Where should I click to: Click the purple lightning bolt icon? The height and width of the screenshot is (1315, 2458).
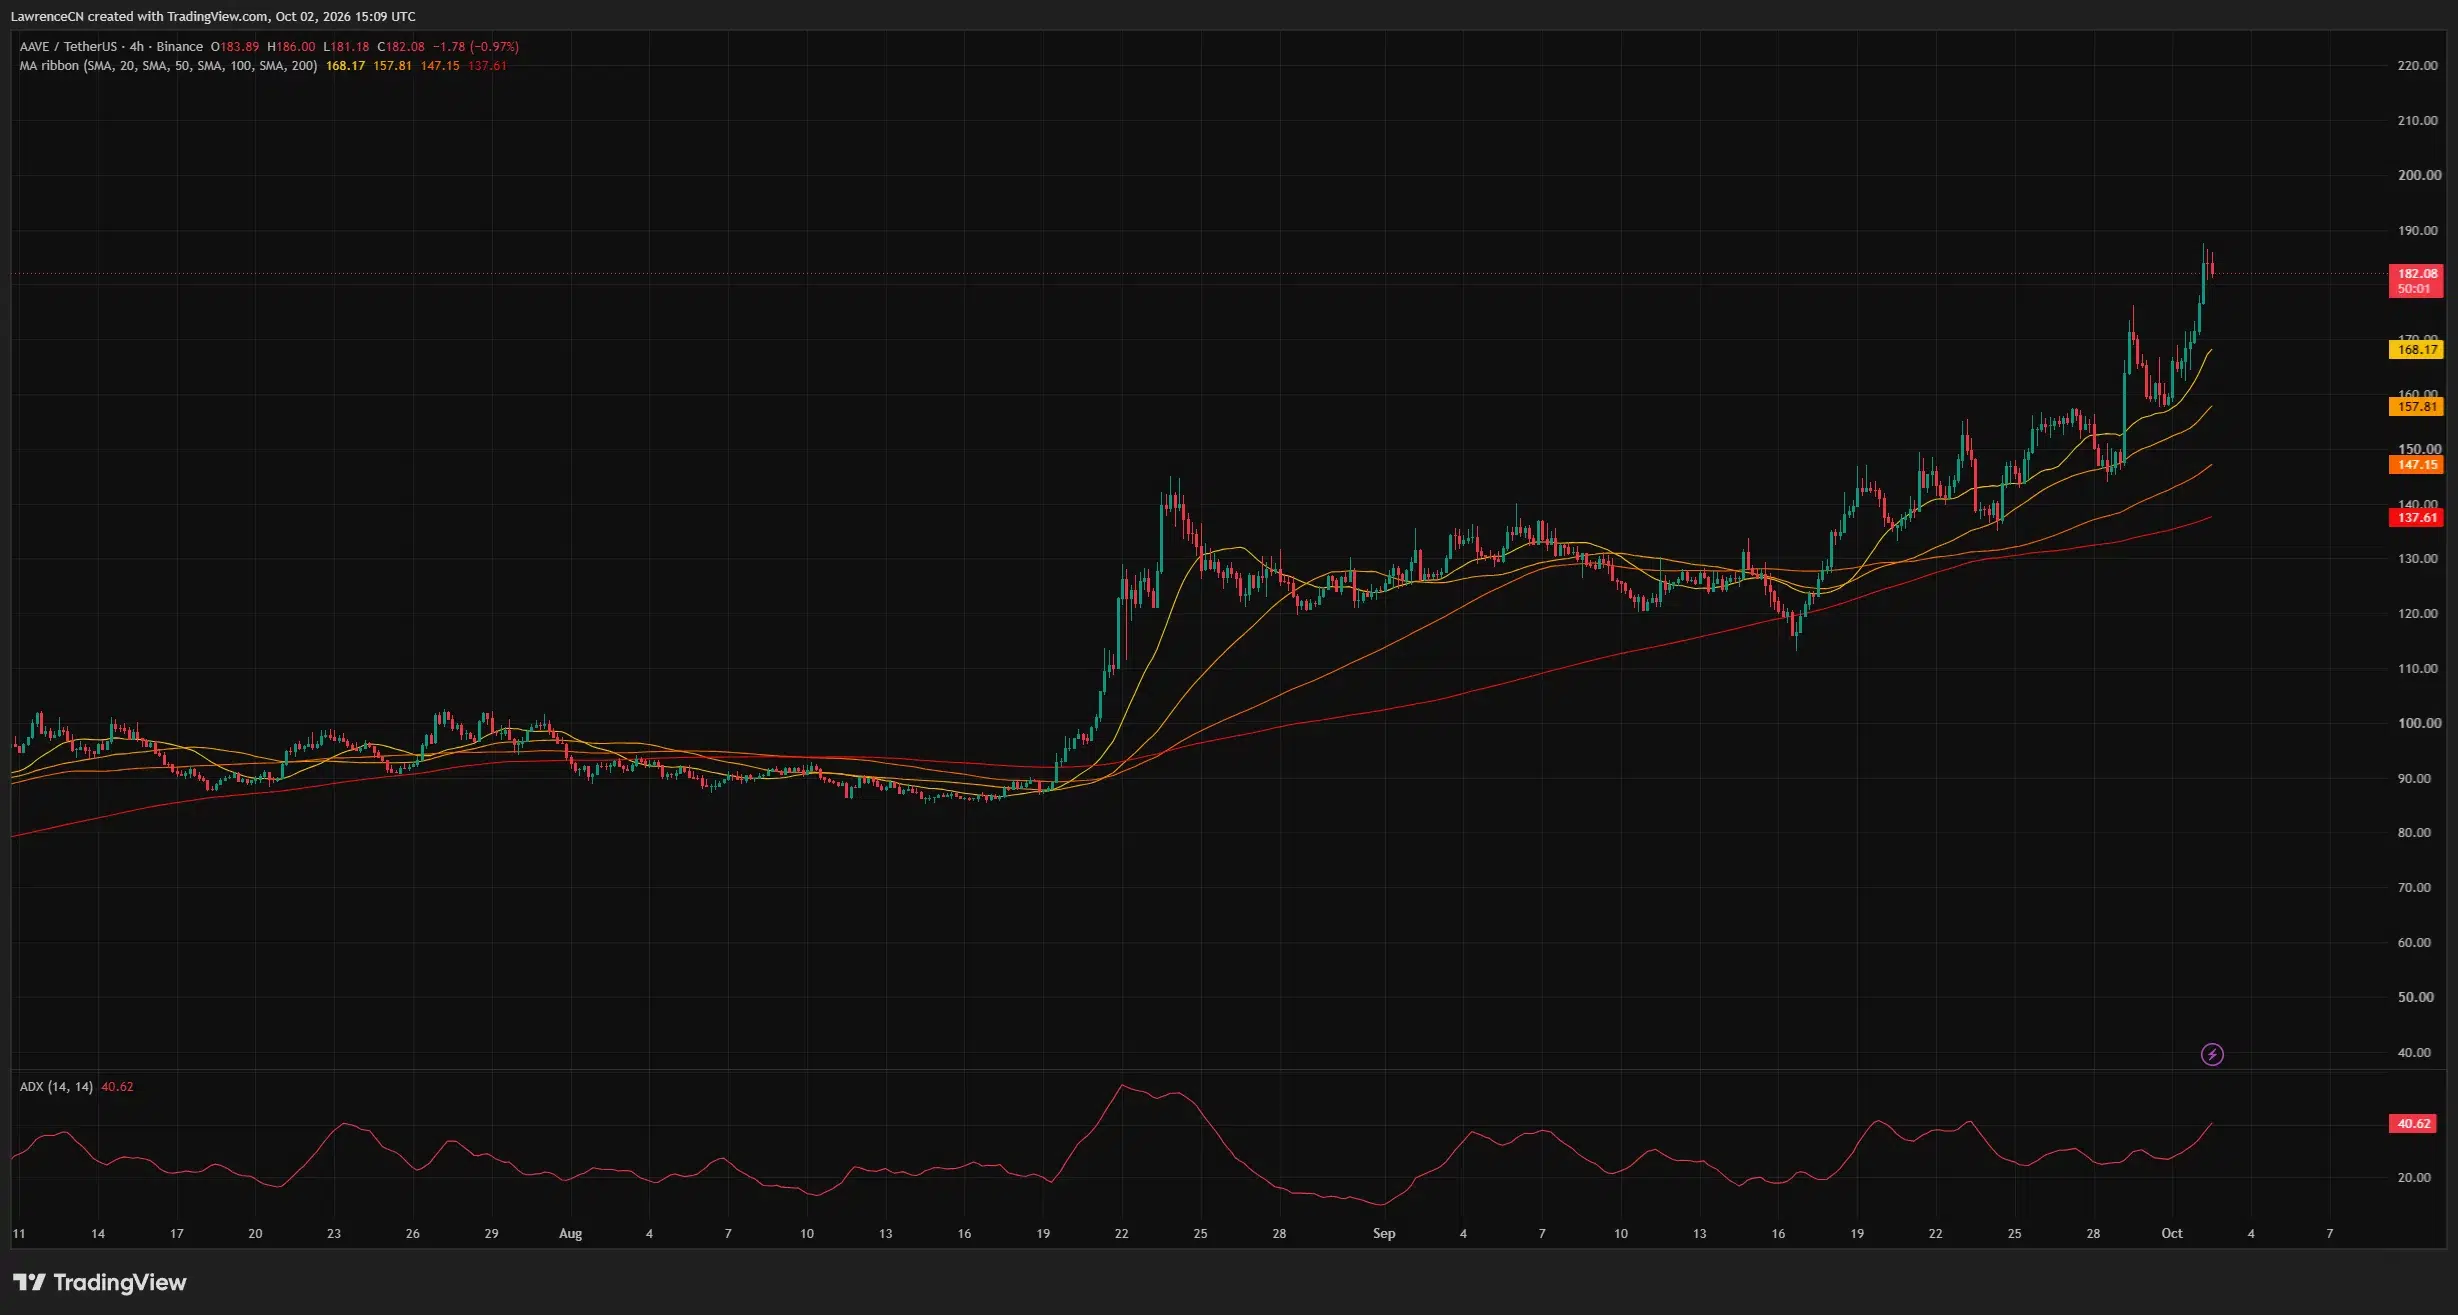[x=2212, y=1054]
